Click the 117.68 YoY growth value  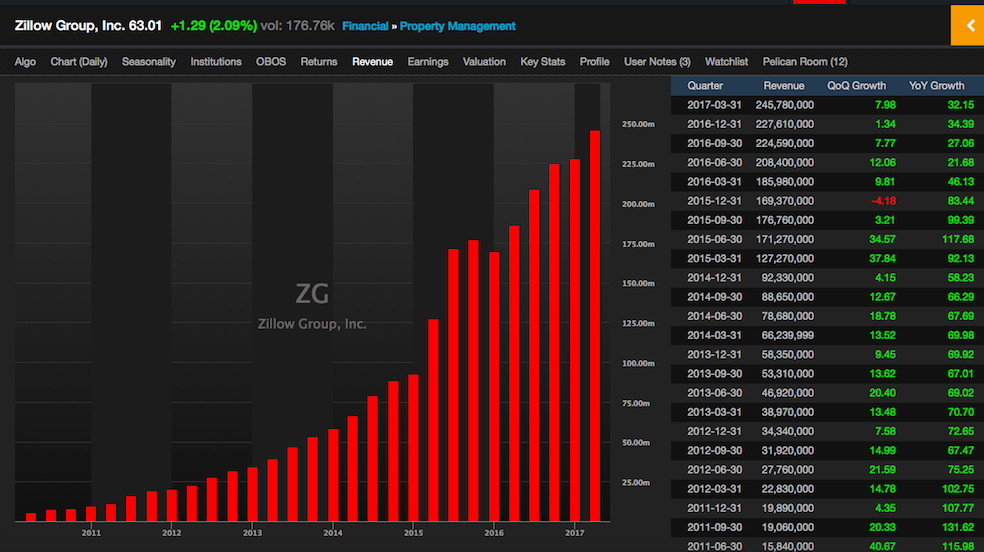coord(958,239)
